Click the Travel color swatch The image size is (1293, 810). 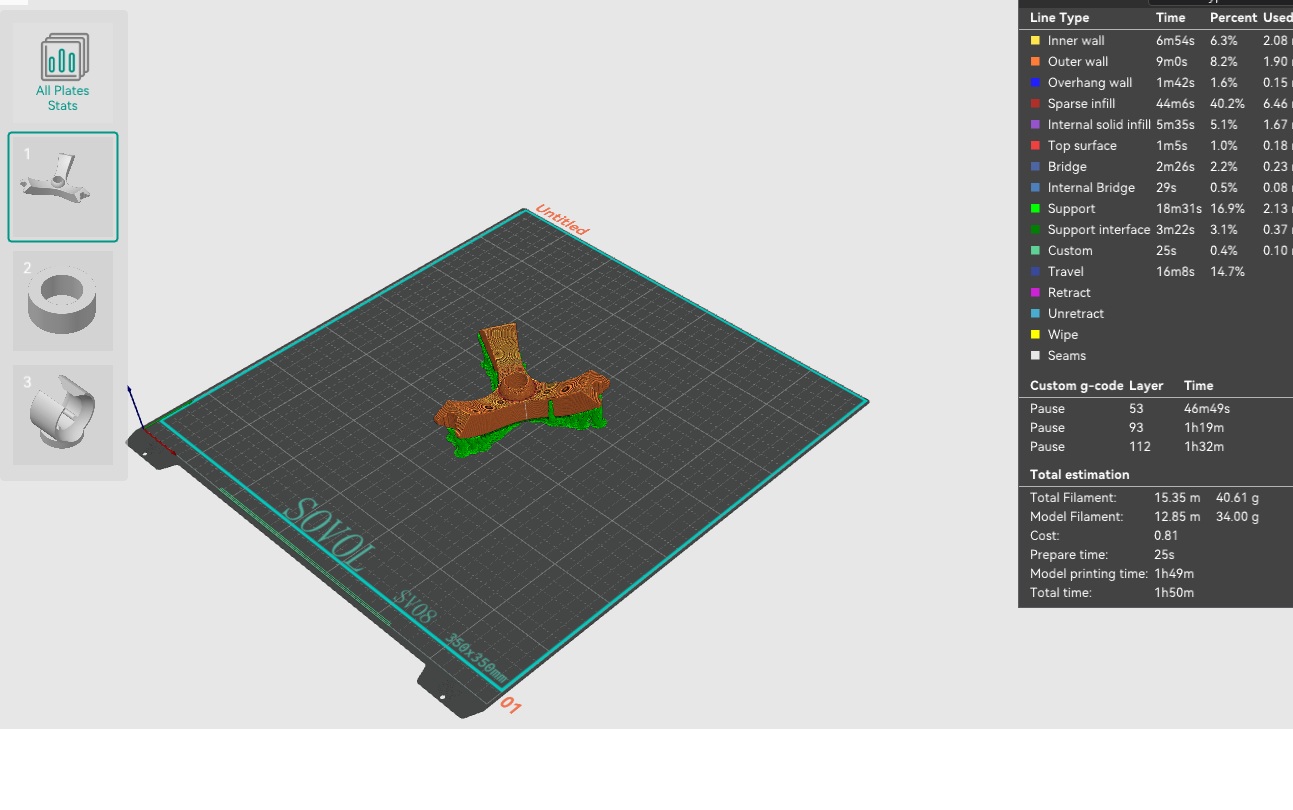coord(1035,272)
